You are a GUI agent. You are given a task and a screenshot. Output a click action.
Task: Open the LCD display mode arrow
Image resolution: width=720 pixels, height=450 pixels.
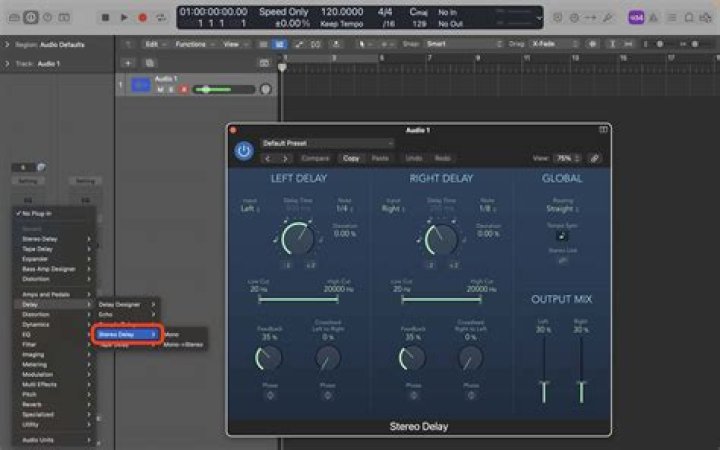tap(539, 18)
